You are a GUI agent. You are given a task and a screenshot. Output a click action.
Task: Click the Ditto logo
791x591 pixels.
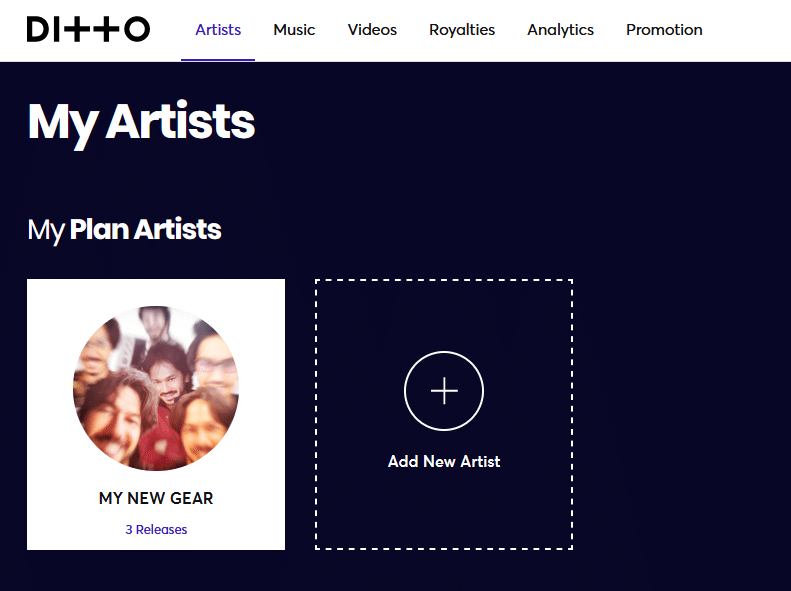tap(88, 29)
